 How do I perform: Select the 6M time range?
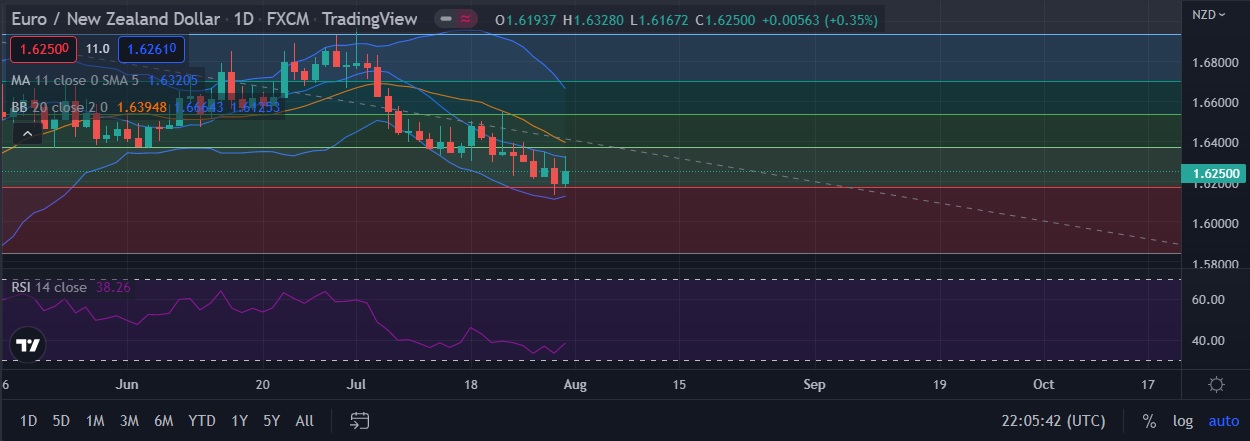pos(162,421)
